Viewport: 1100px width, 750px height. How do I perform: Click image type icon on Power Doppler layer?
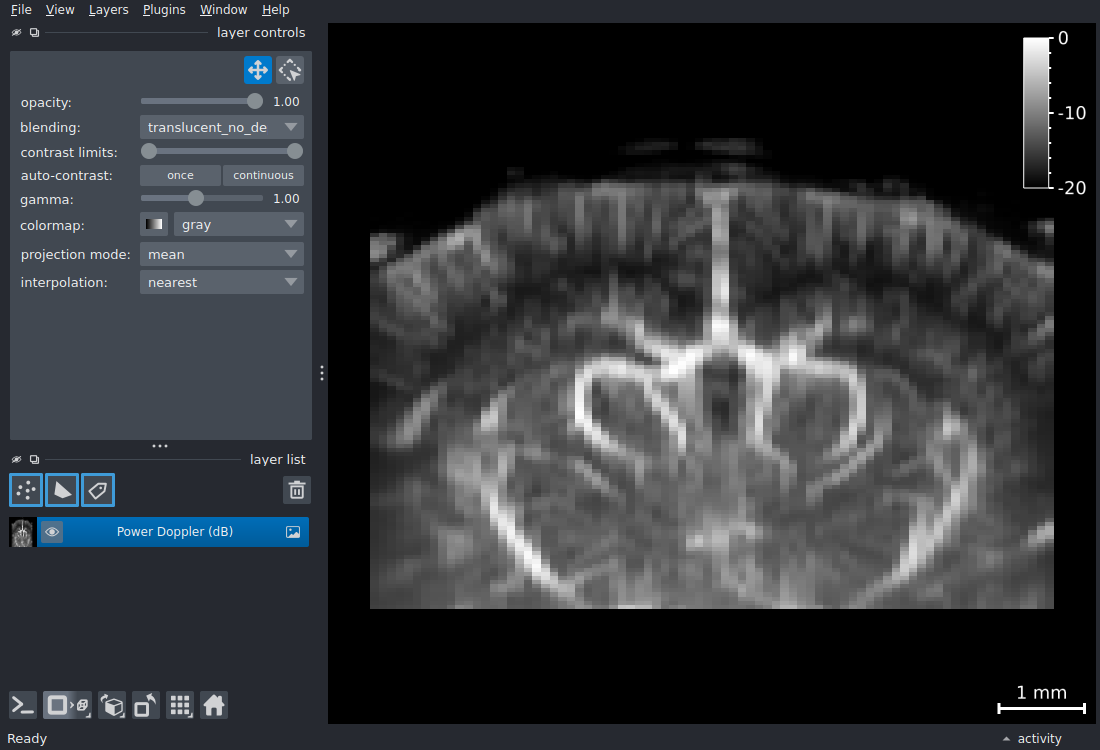pos(293,532)
